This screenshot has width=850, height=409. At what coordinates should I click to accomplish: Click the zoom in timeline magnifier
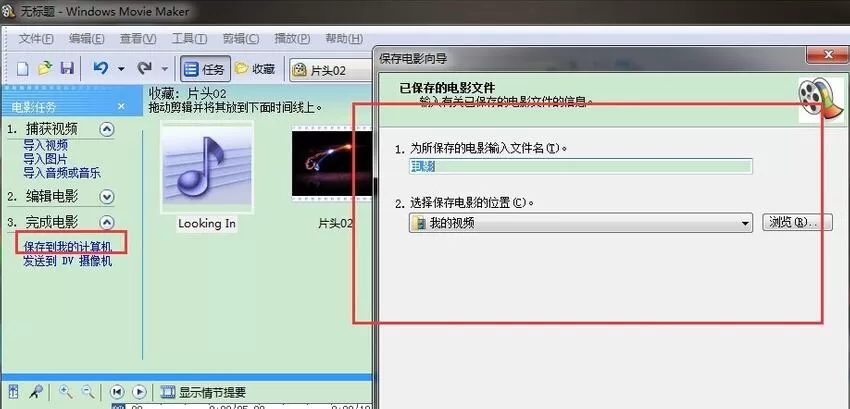tap(66, 392)
